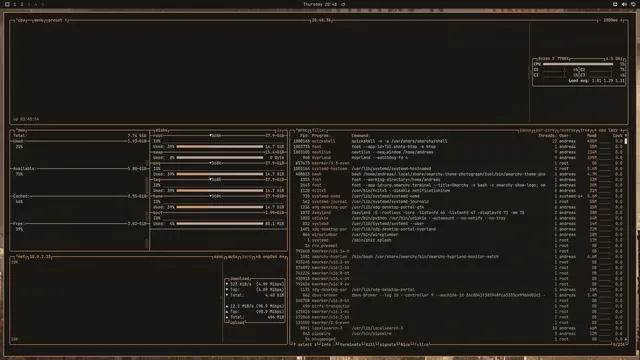This screenshot has height=360, width=640.
Task: Click the 2000ms update interval value
Action: tap(611, 20)
